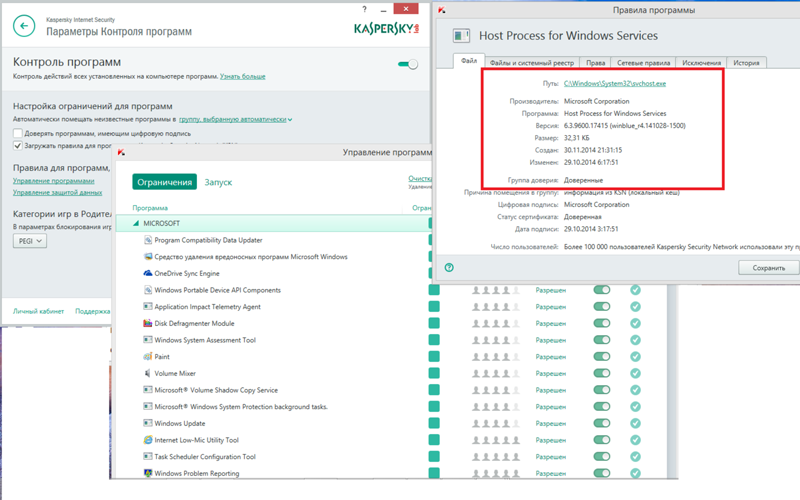Click Host Process program icon in rules window
Image resolution: width=800 pixels, height=500 pixels.
[461, 35]
